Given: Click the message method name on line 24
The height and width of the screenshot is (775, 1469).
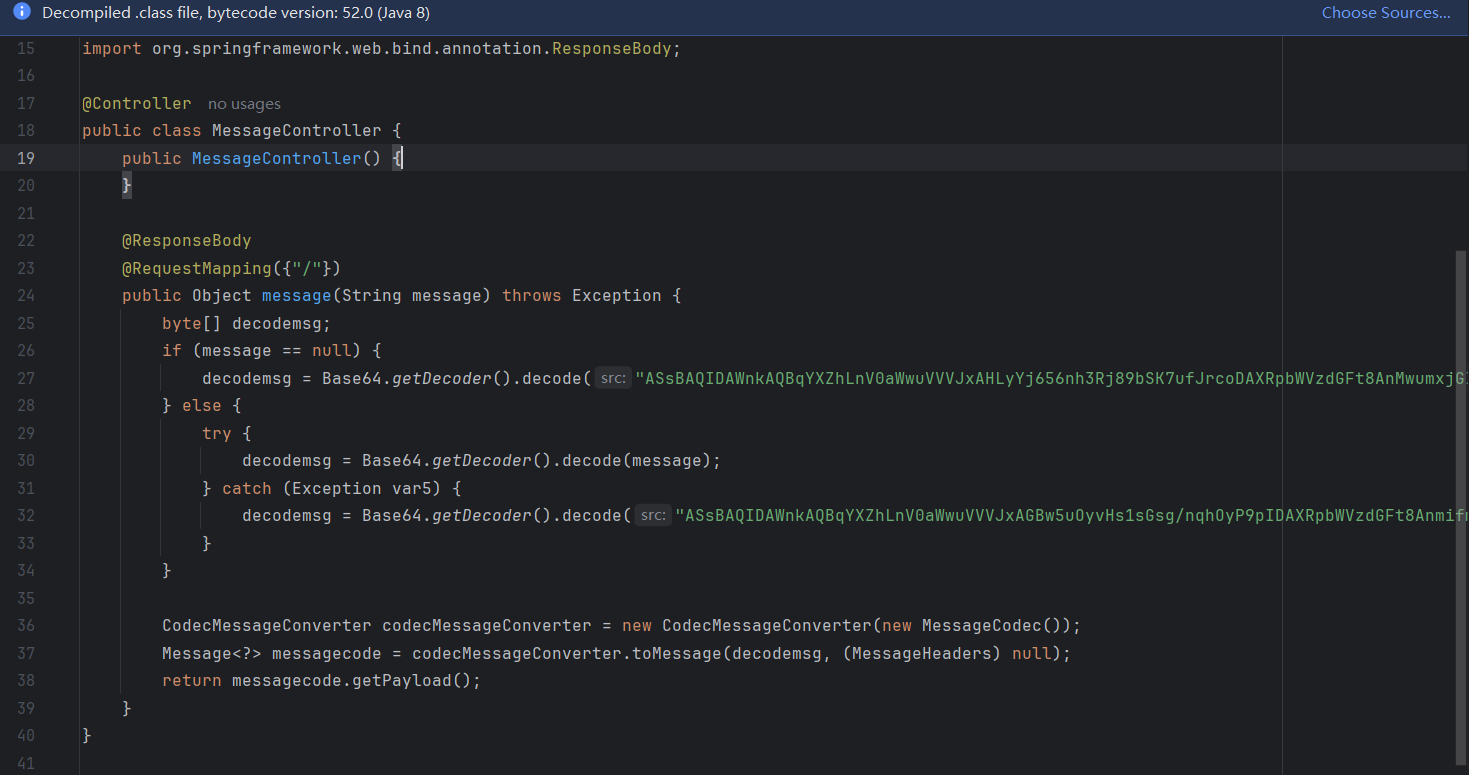Looking at the screenshot, I should (296, 295).
